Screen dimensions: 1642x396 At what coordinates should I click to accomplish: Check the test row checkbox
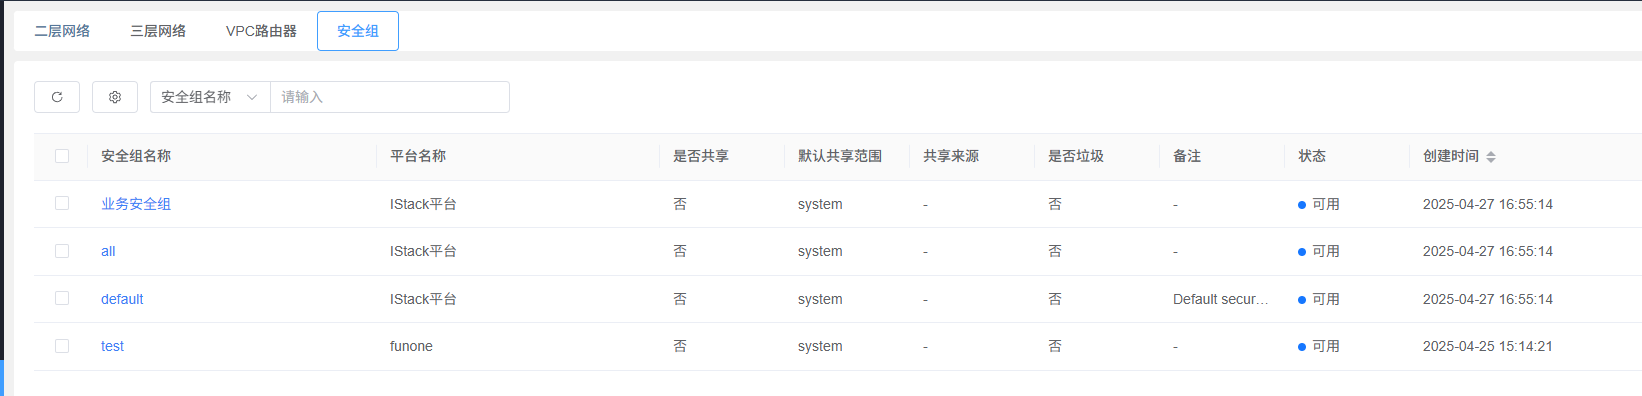(x=62, y=346)
